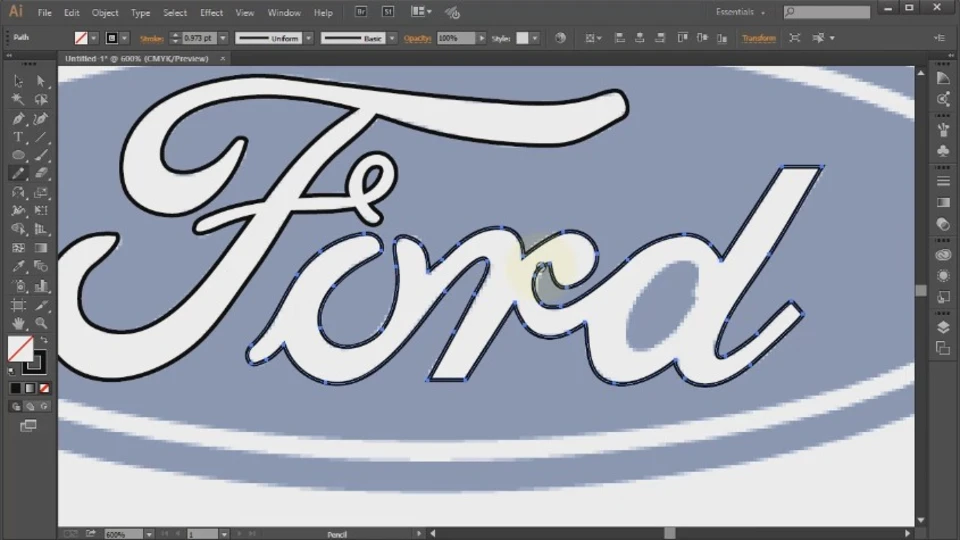Set paint mode to None
This screenshot has height=540, width=960.
click(x=44, y=388)
